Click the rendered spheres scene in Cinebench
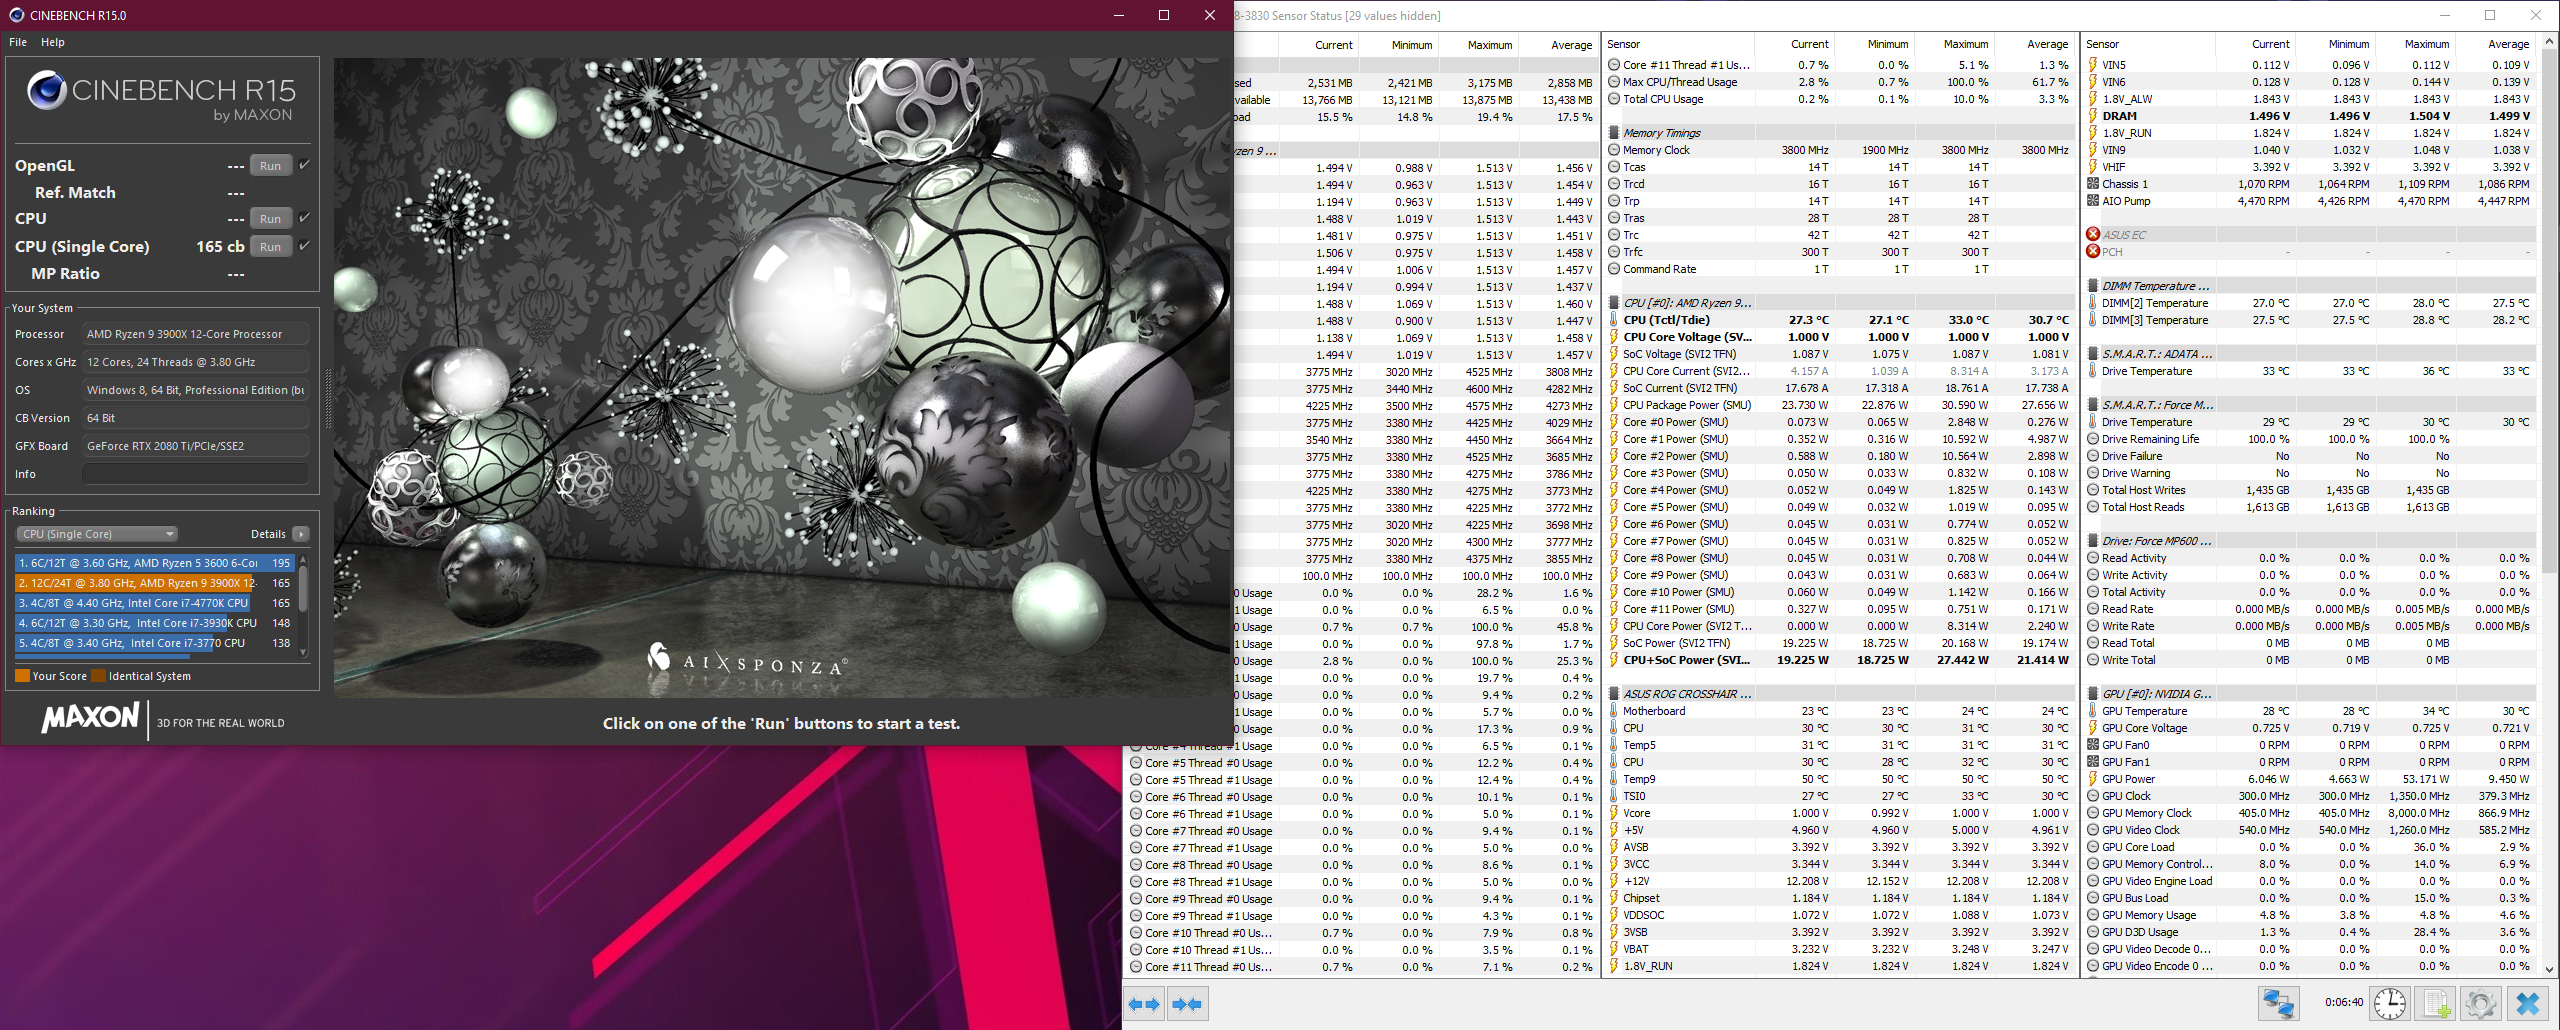This screenshot has height=1030, width=2560. click(x=782, y=377)
